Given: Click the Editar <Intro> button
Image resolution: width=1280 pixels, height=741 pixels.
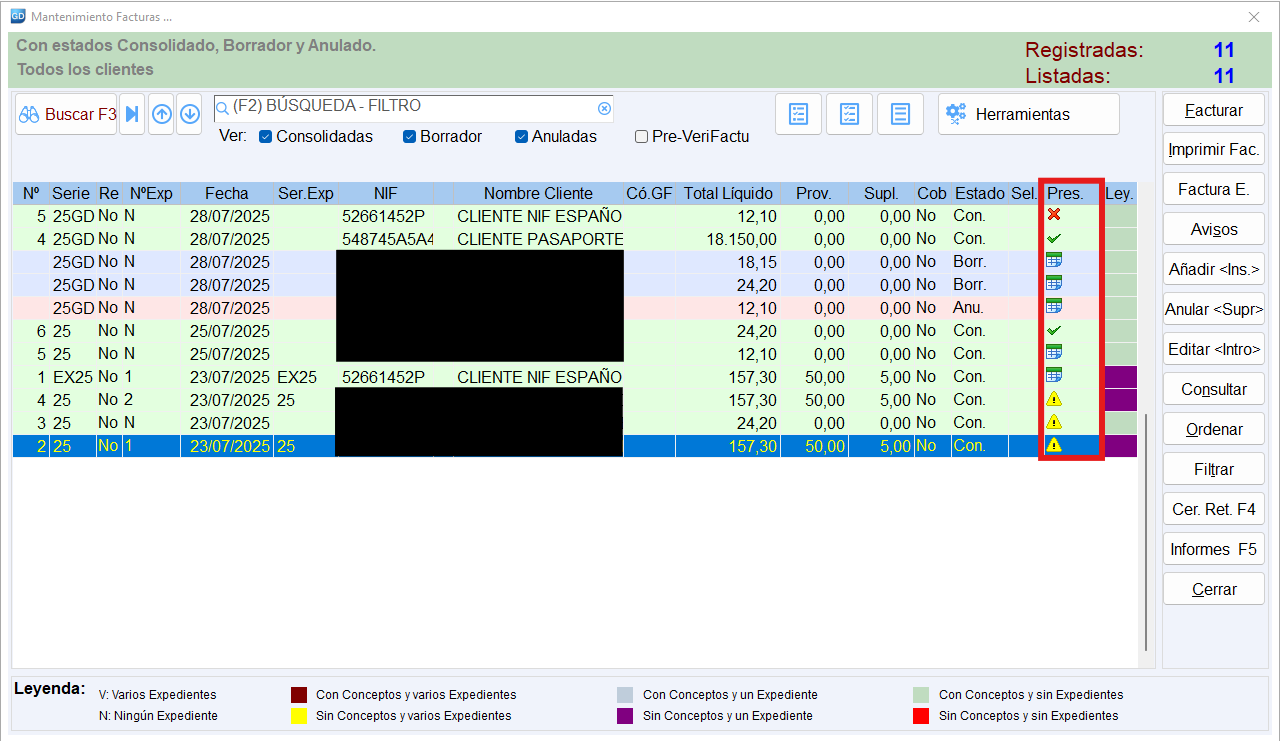Looking at the screenshot, I should click(x=1214, y=350).
